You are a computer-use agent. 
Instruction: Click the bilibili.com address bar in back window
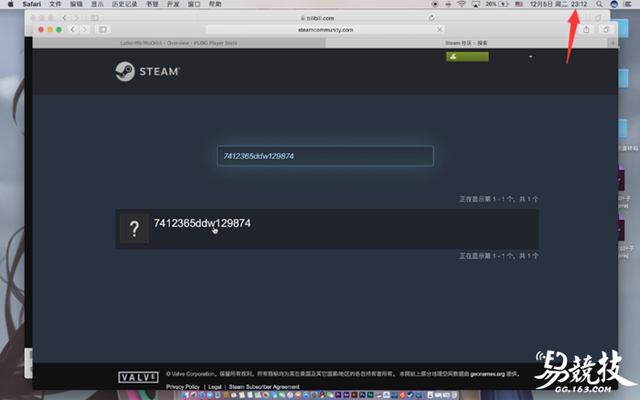click(317, 18)
